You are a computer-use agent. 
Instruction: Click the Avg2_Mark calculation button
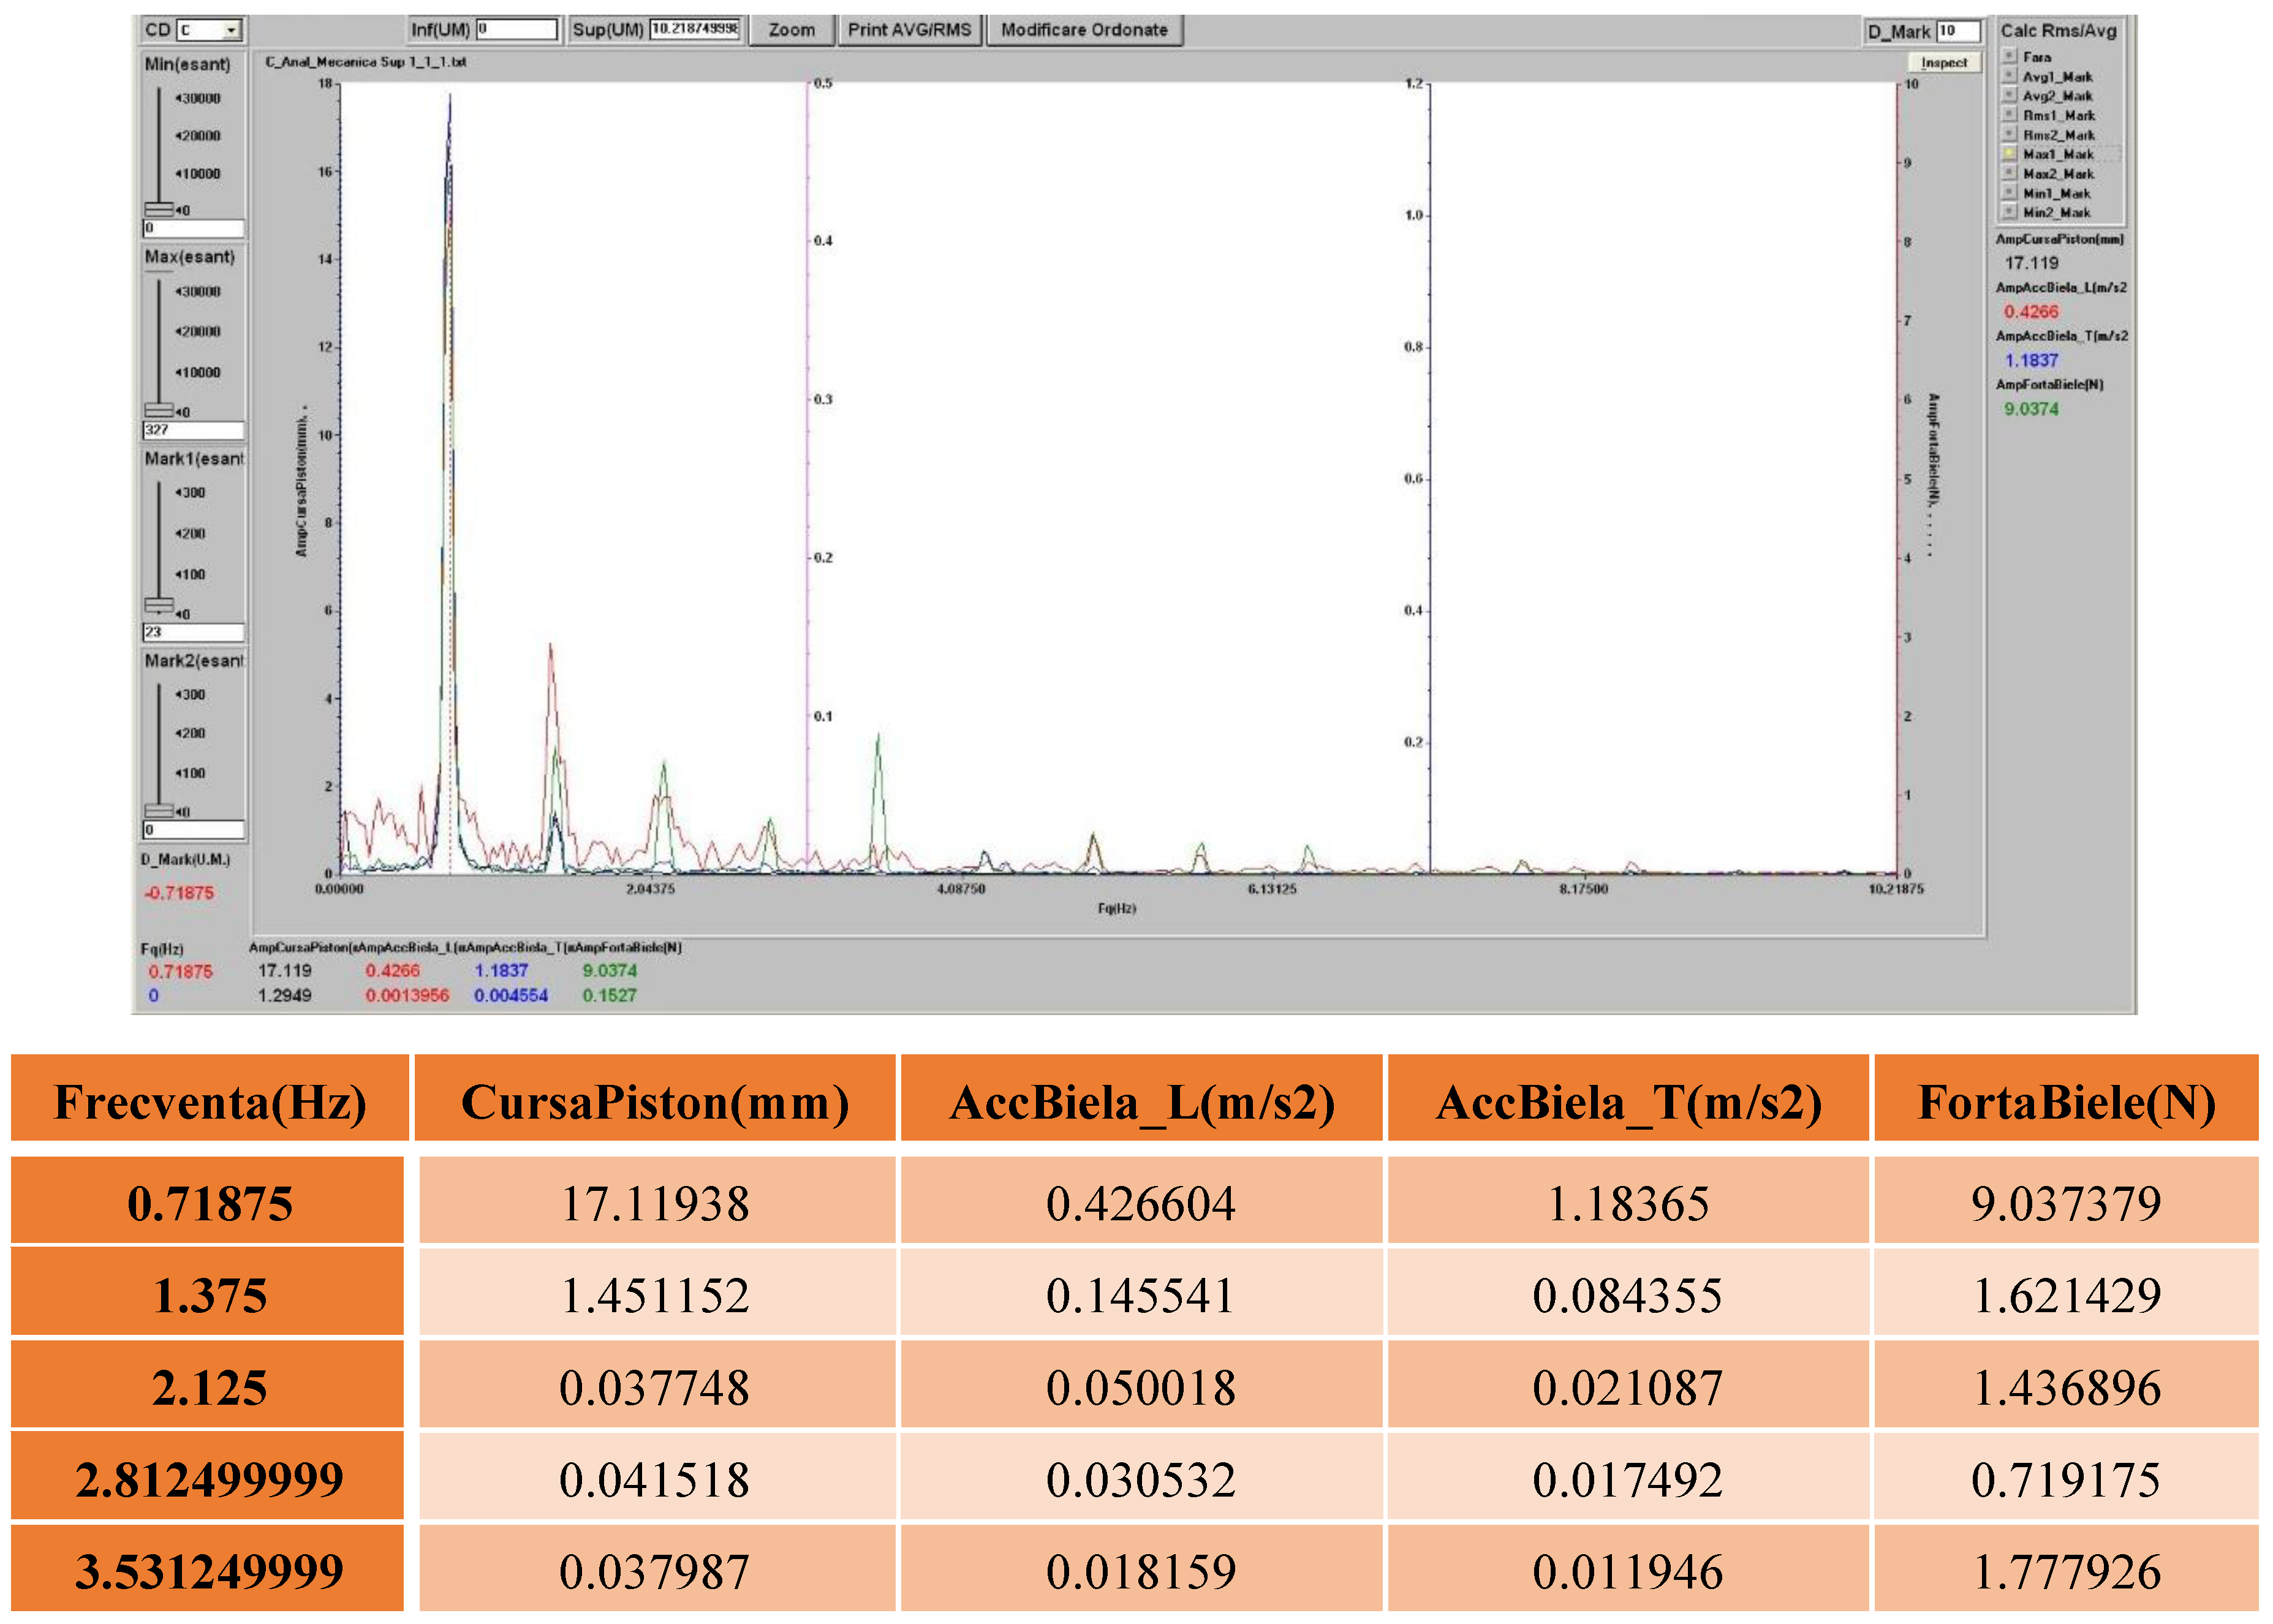[2009, 96]
